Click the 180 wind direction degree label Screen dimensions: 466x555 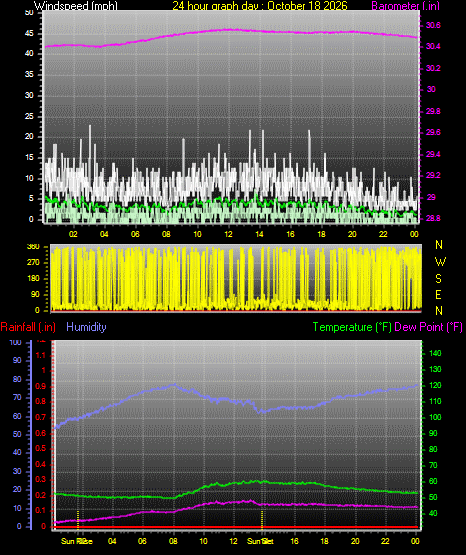[33, 279]
